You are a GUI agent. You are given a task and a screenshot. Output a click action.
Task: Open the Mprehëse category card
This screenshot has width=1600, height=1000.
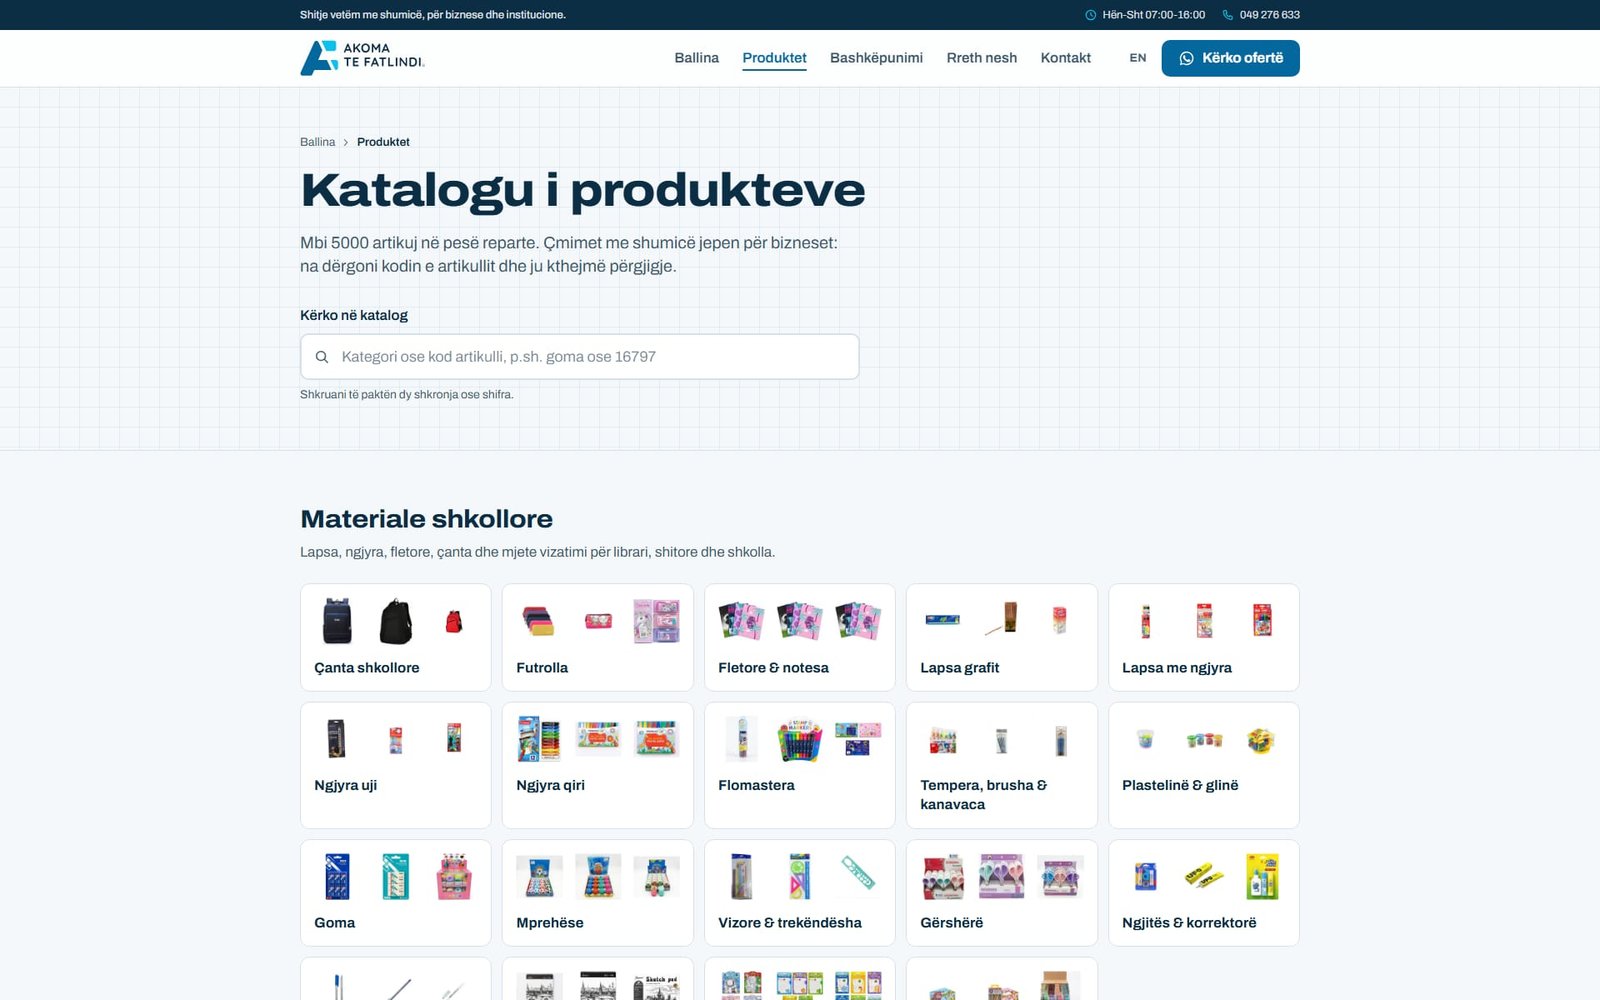(598, 893)
